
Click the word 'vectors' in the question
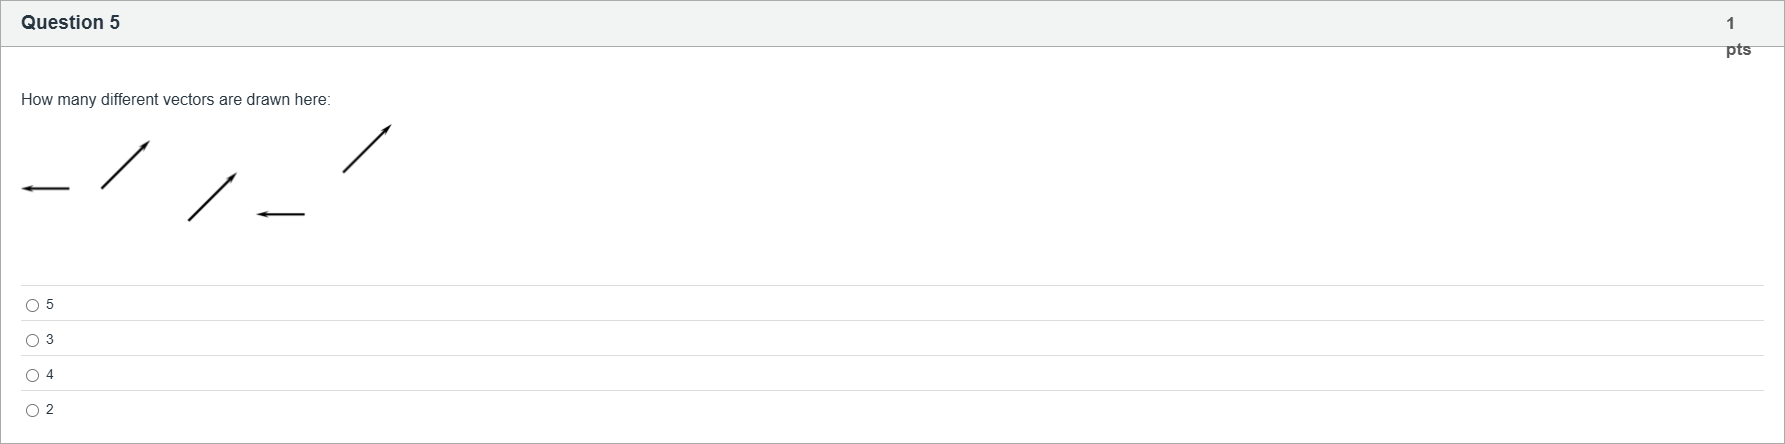click(189, 100)
